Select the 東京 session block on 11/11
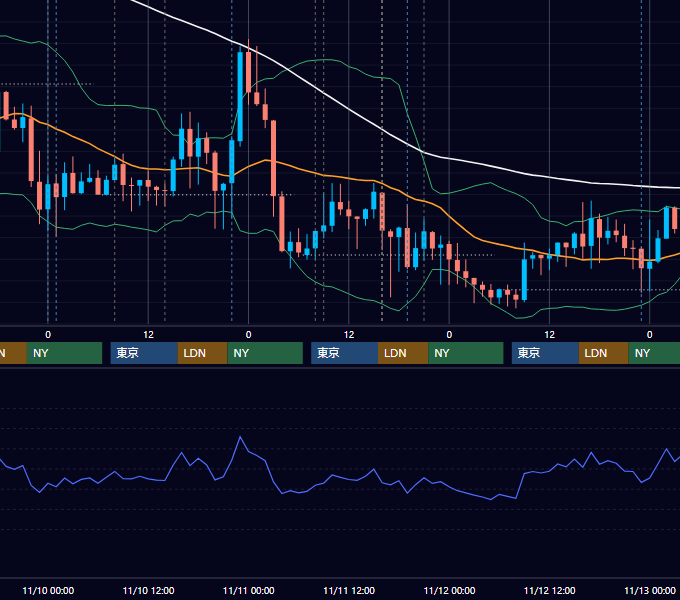The image size is (680, 600). coord(344,353)
